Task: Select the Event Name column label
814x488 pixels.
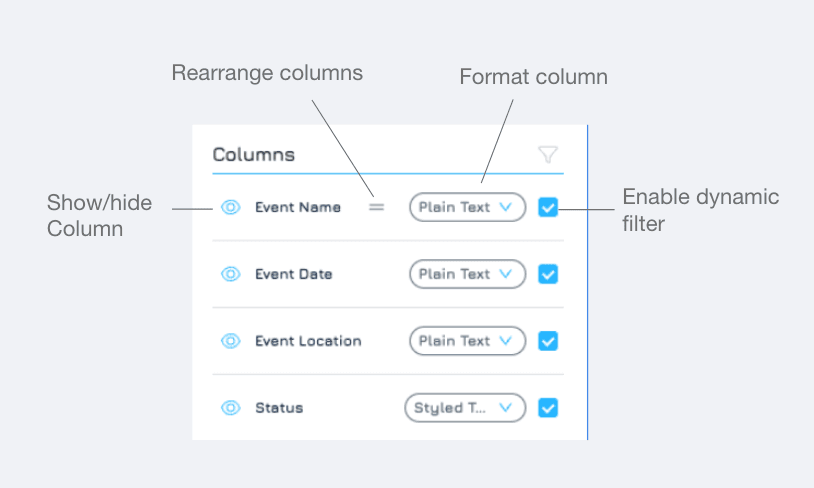Action: 298,207
